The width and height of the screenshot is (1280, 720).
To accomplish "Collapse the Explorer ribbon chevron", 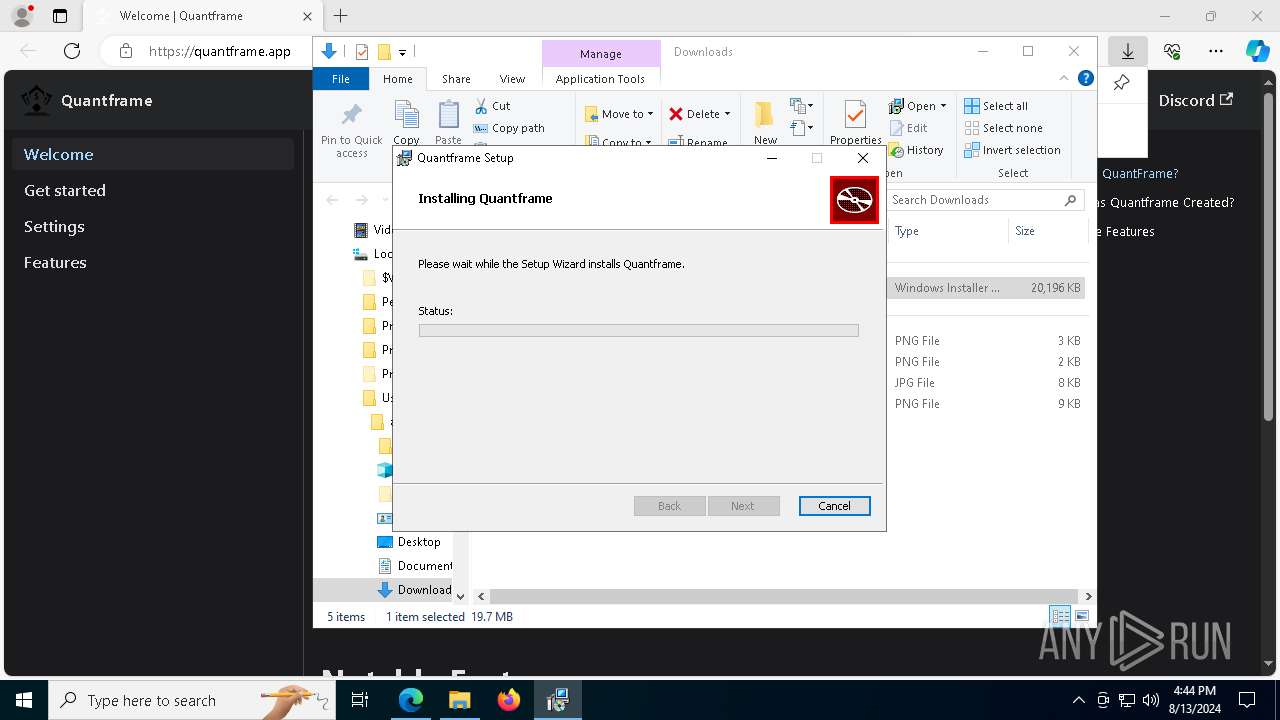I will (1064, 79).
